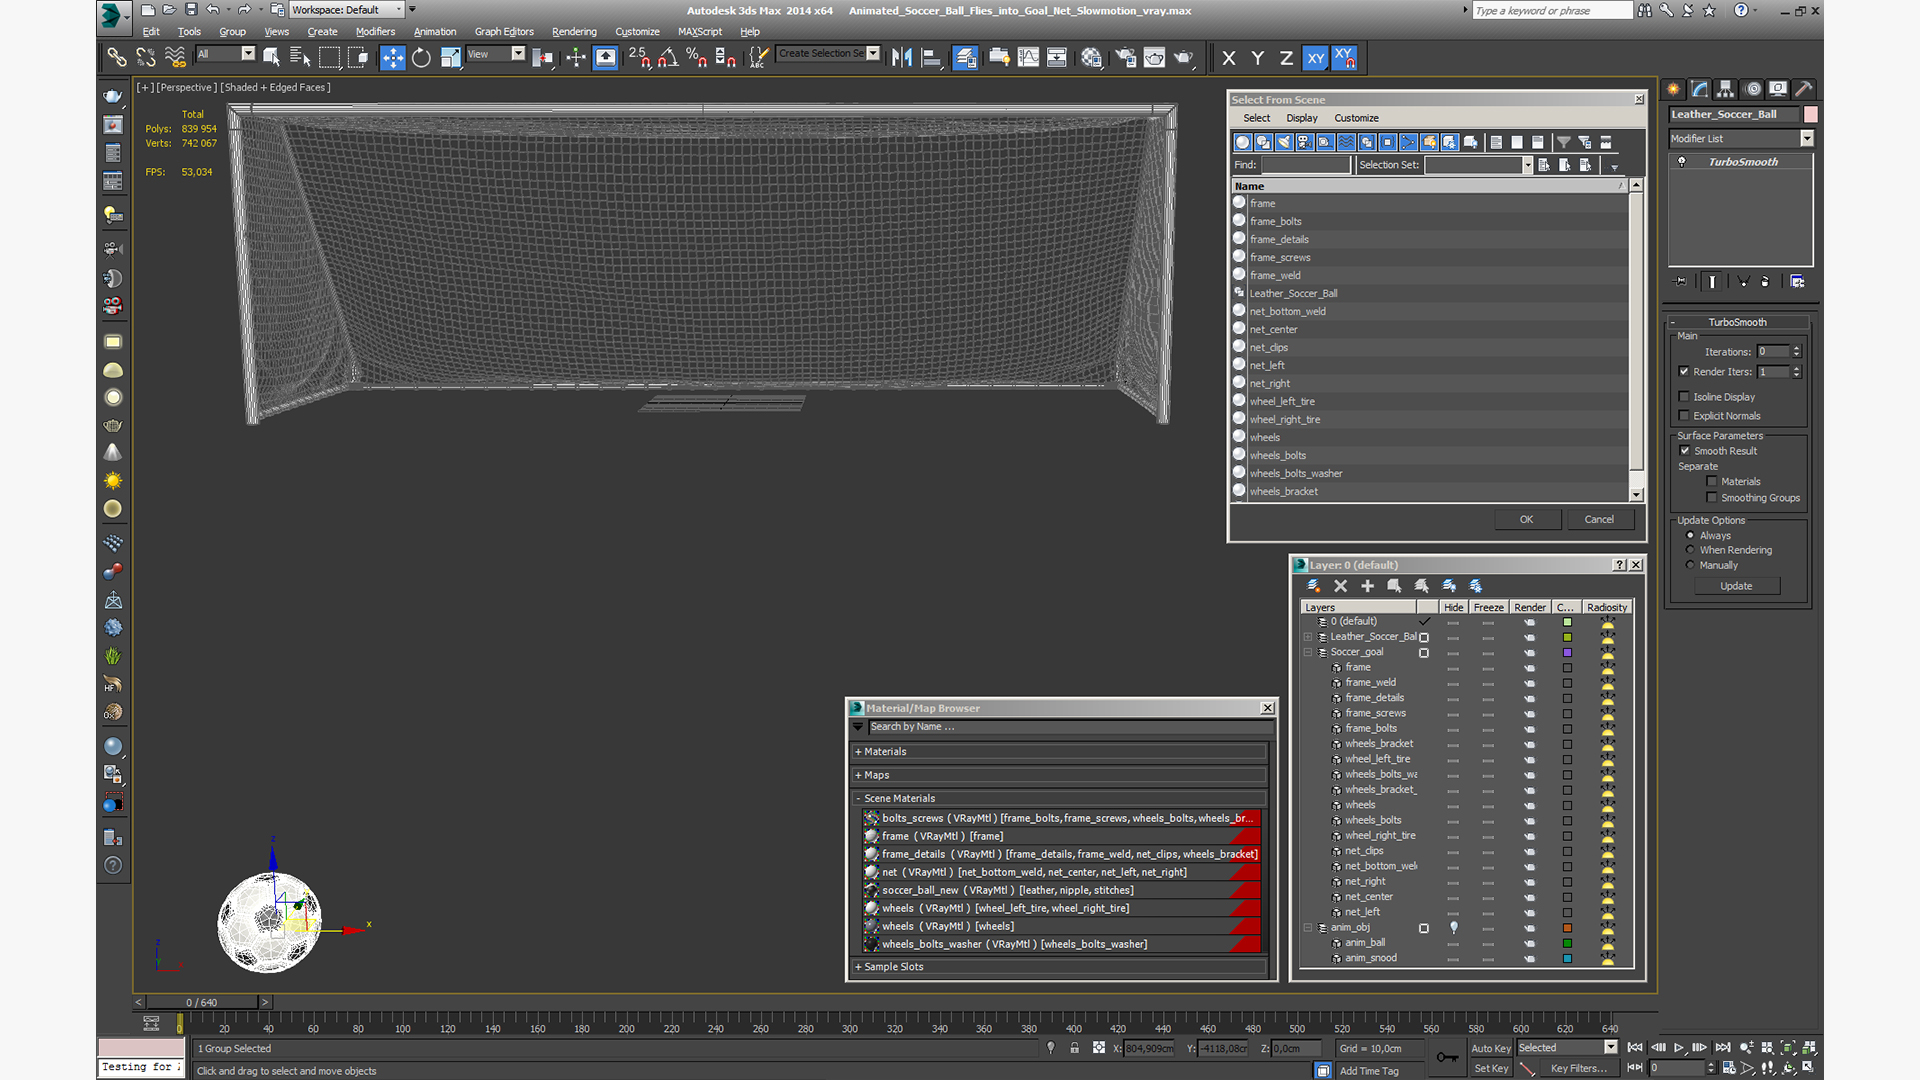Click the Create New Layer plus icon
This screenshot has height=1080, width=1920.
(x=1367, y=586)
